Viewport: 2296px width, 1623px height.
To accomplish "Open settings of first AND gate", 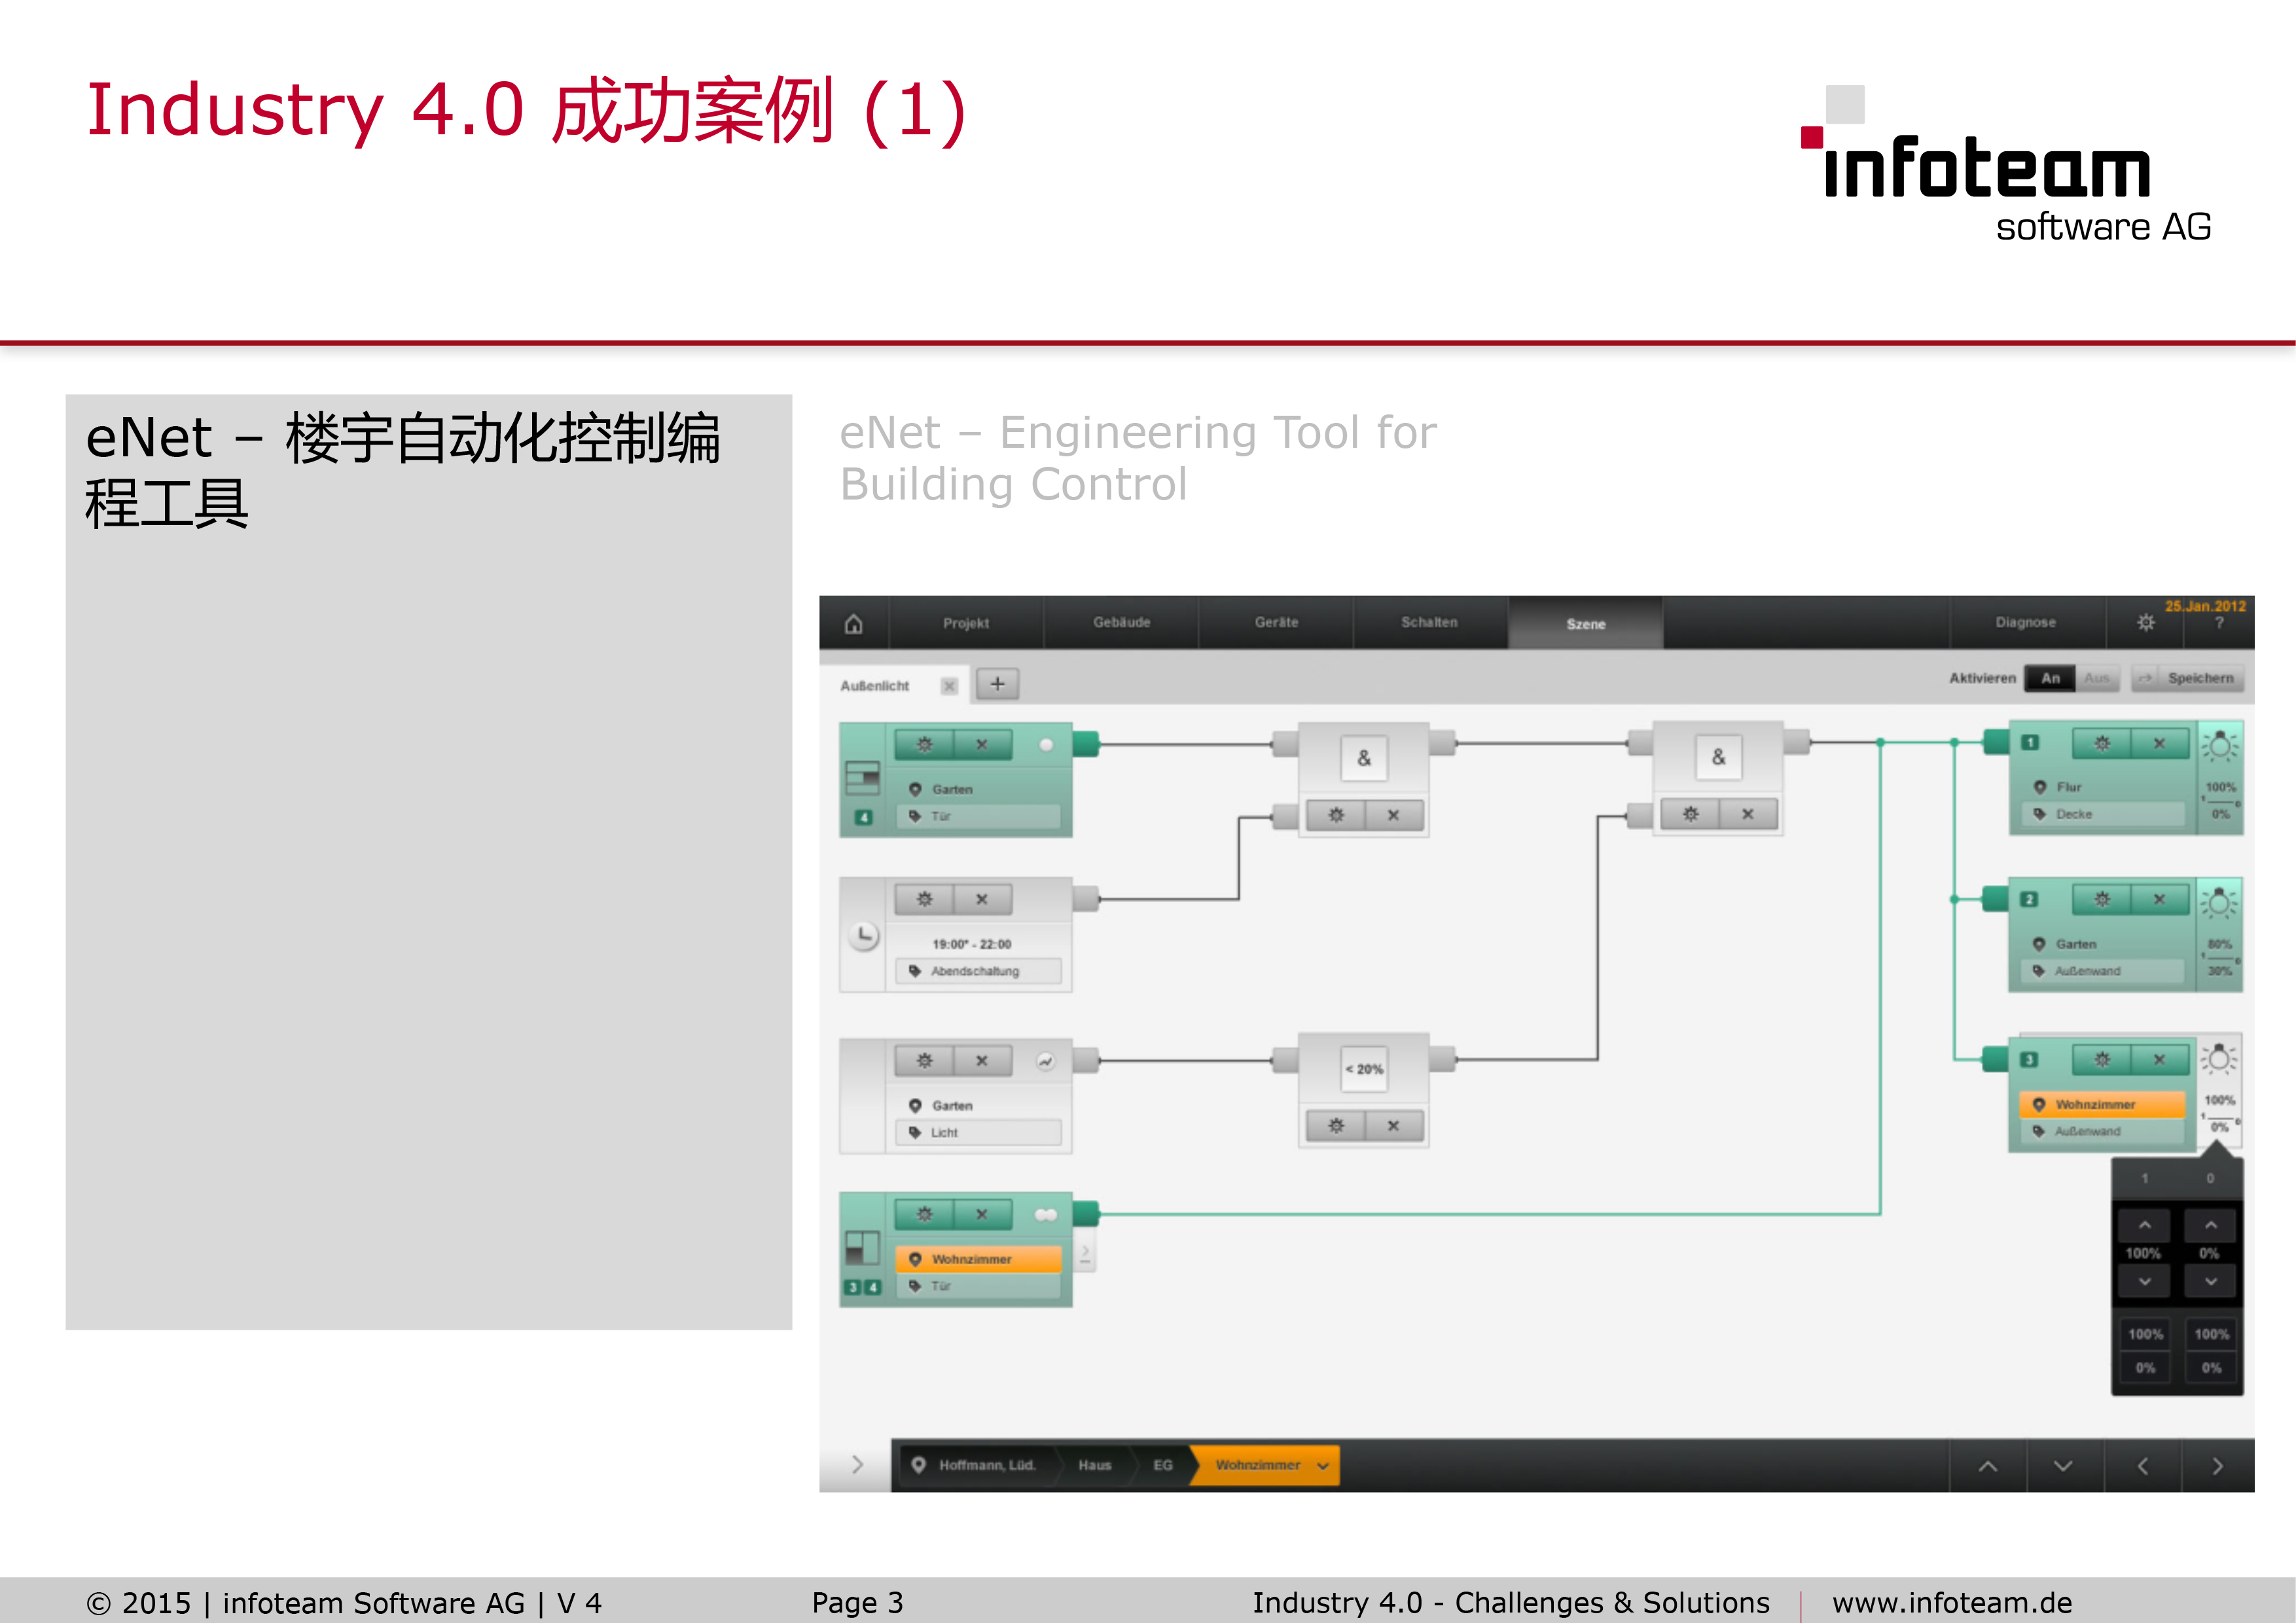I will click(x=1335, y=815).
